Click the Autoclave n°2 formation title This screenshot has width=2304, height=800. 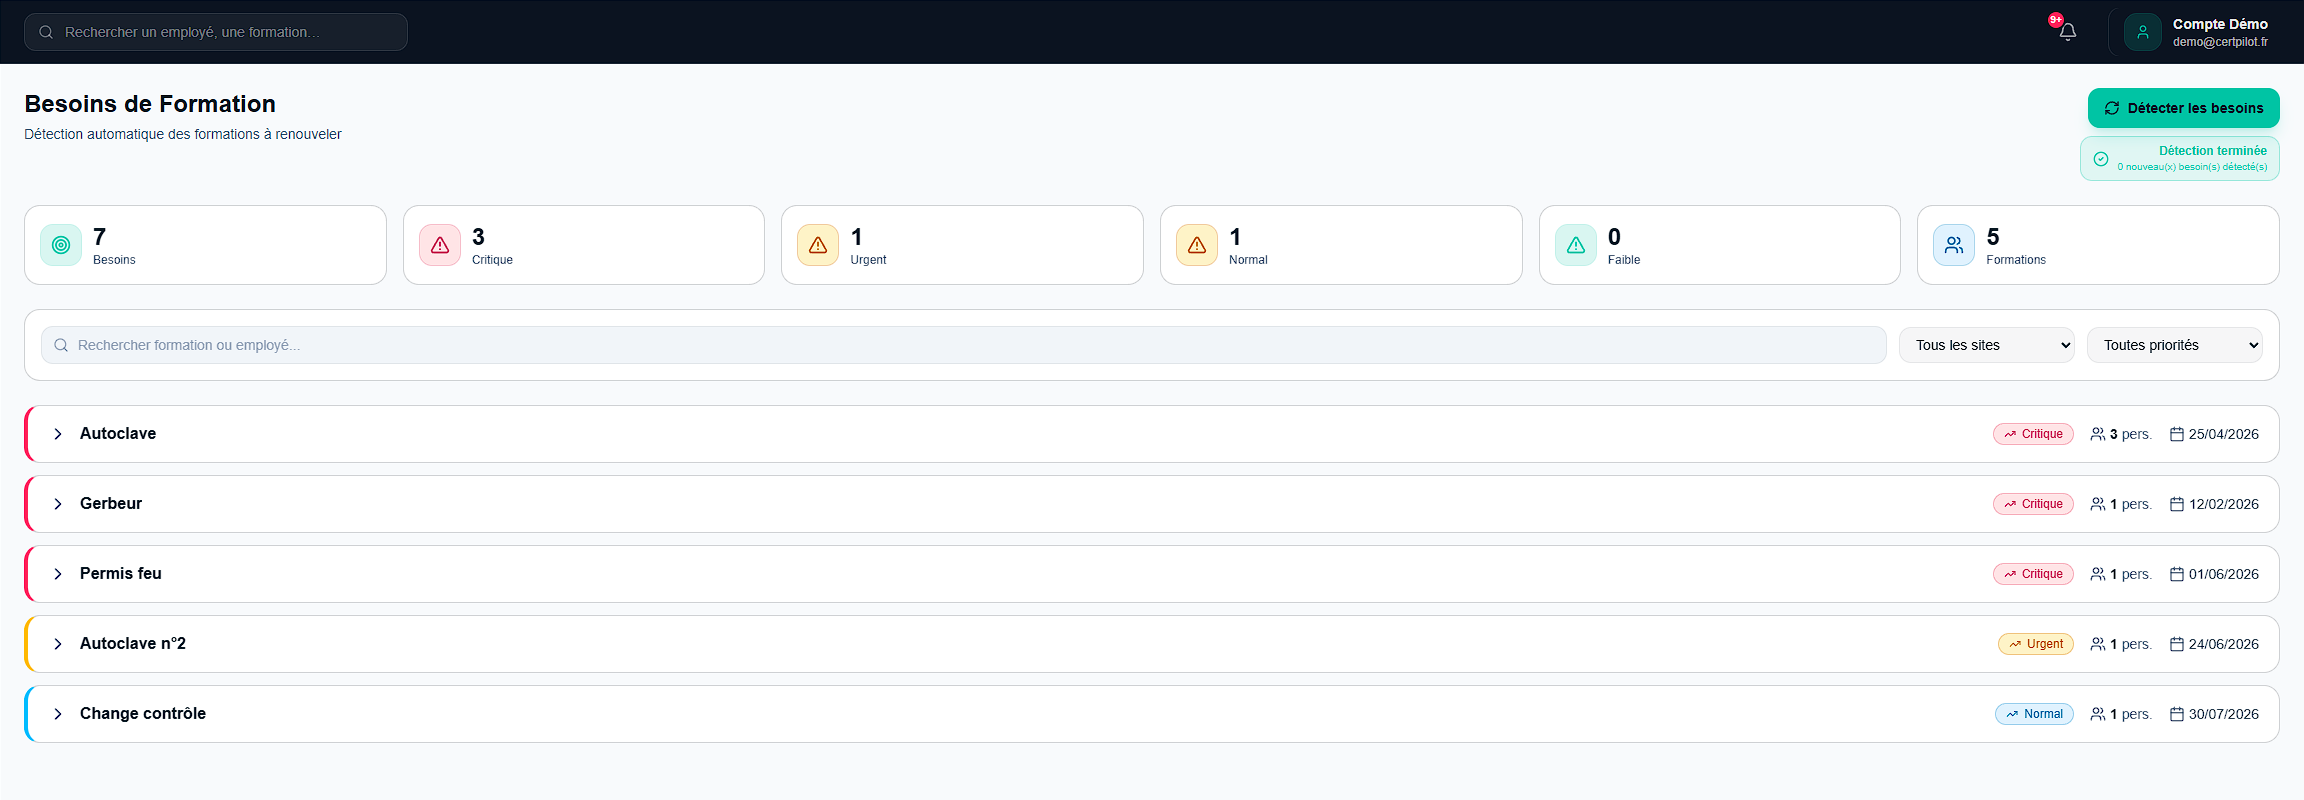click(x=133, y=644)
